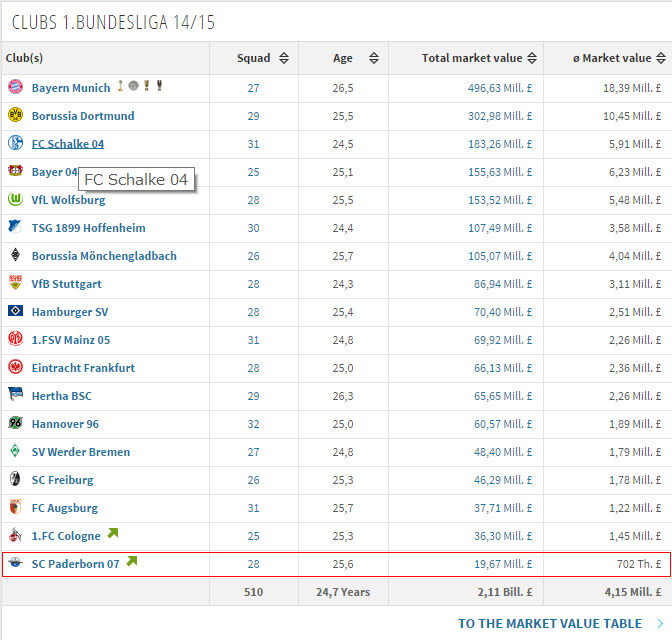Click the Borussia Dortmund crest icon

[x=15, y=116]
